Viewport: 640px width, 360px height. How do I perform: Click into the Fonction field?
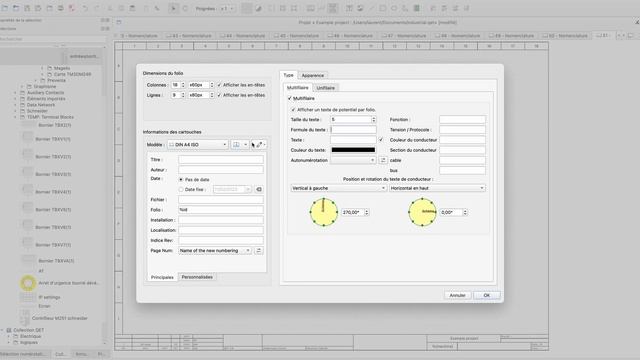click(x=462, y=120)
